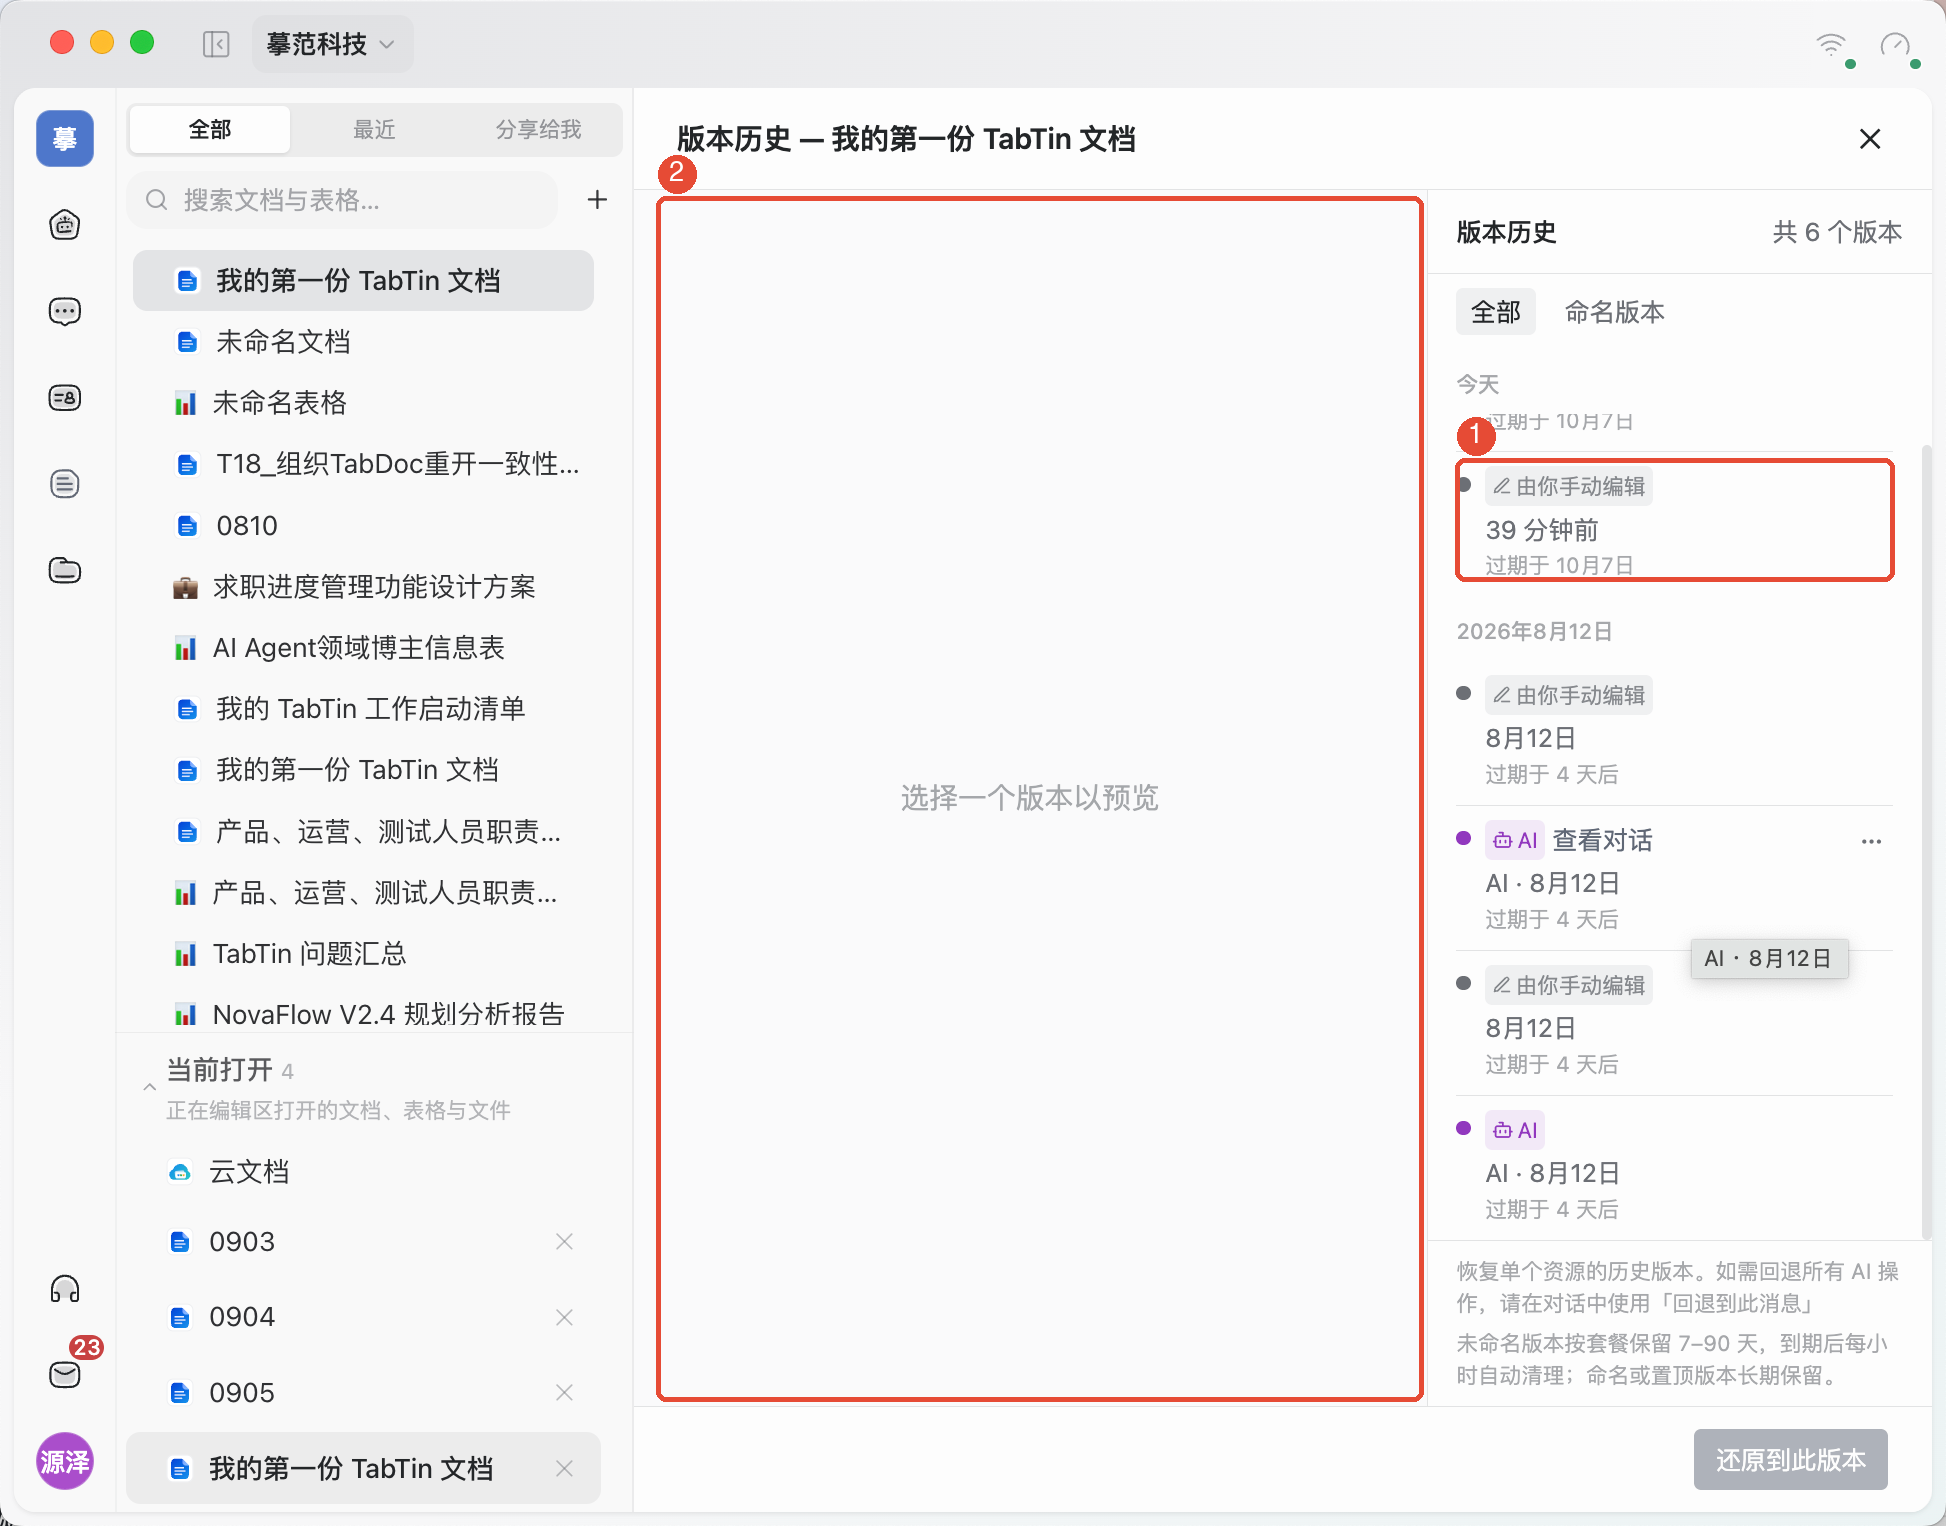Switch to the 最近 tab
This screenshot has height=1526, width=1946.
374,130
